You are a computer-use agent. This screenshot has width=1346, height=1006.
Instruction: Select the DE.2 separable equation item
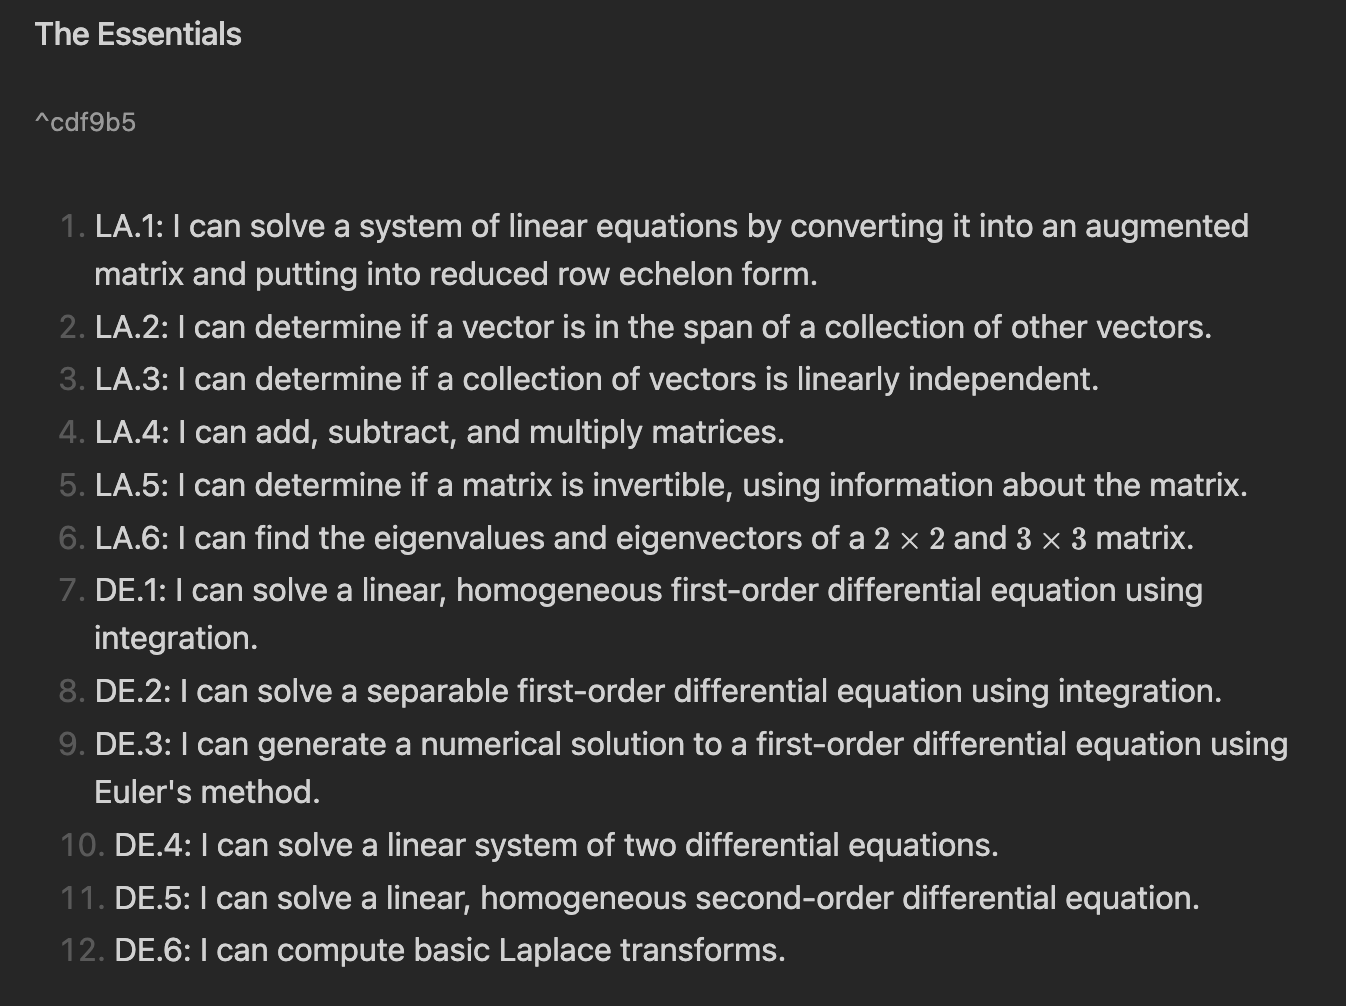[x=658, y=691]
